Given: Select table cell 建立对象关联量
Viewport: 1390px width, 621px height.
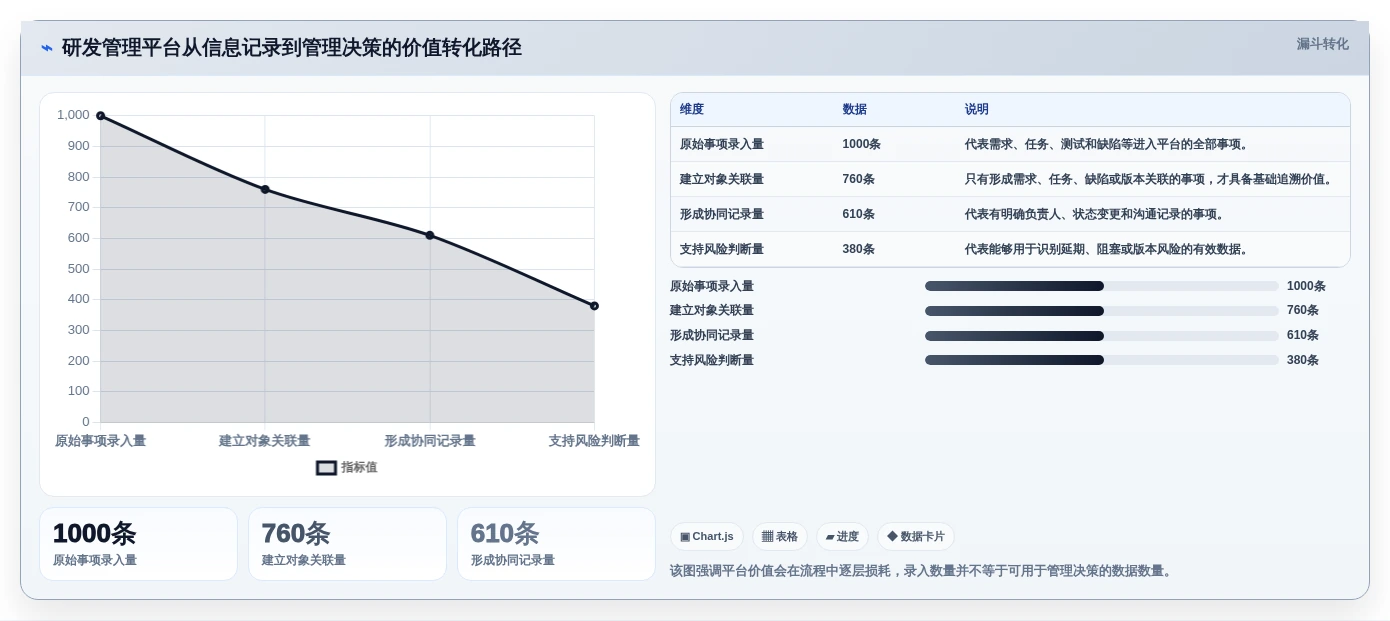Looking at the screenshot, I should coord(722,179).
